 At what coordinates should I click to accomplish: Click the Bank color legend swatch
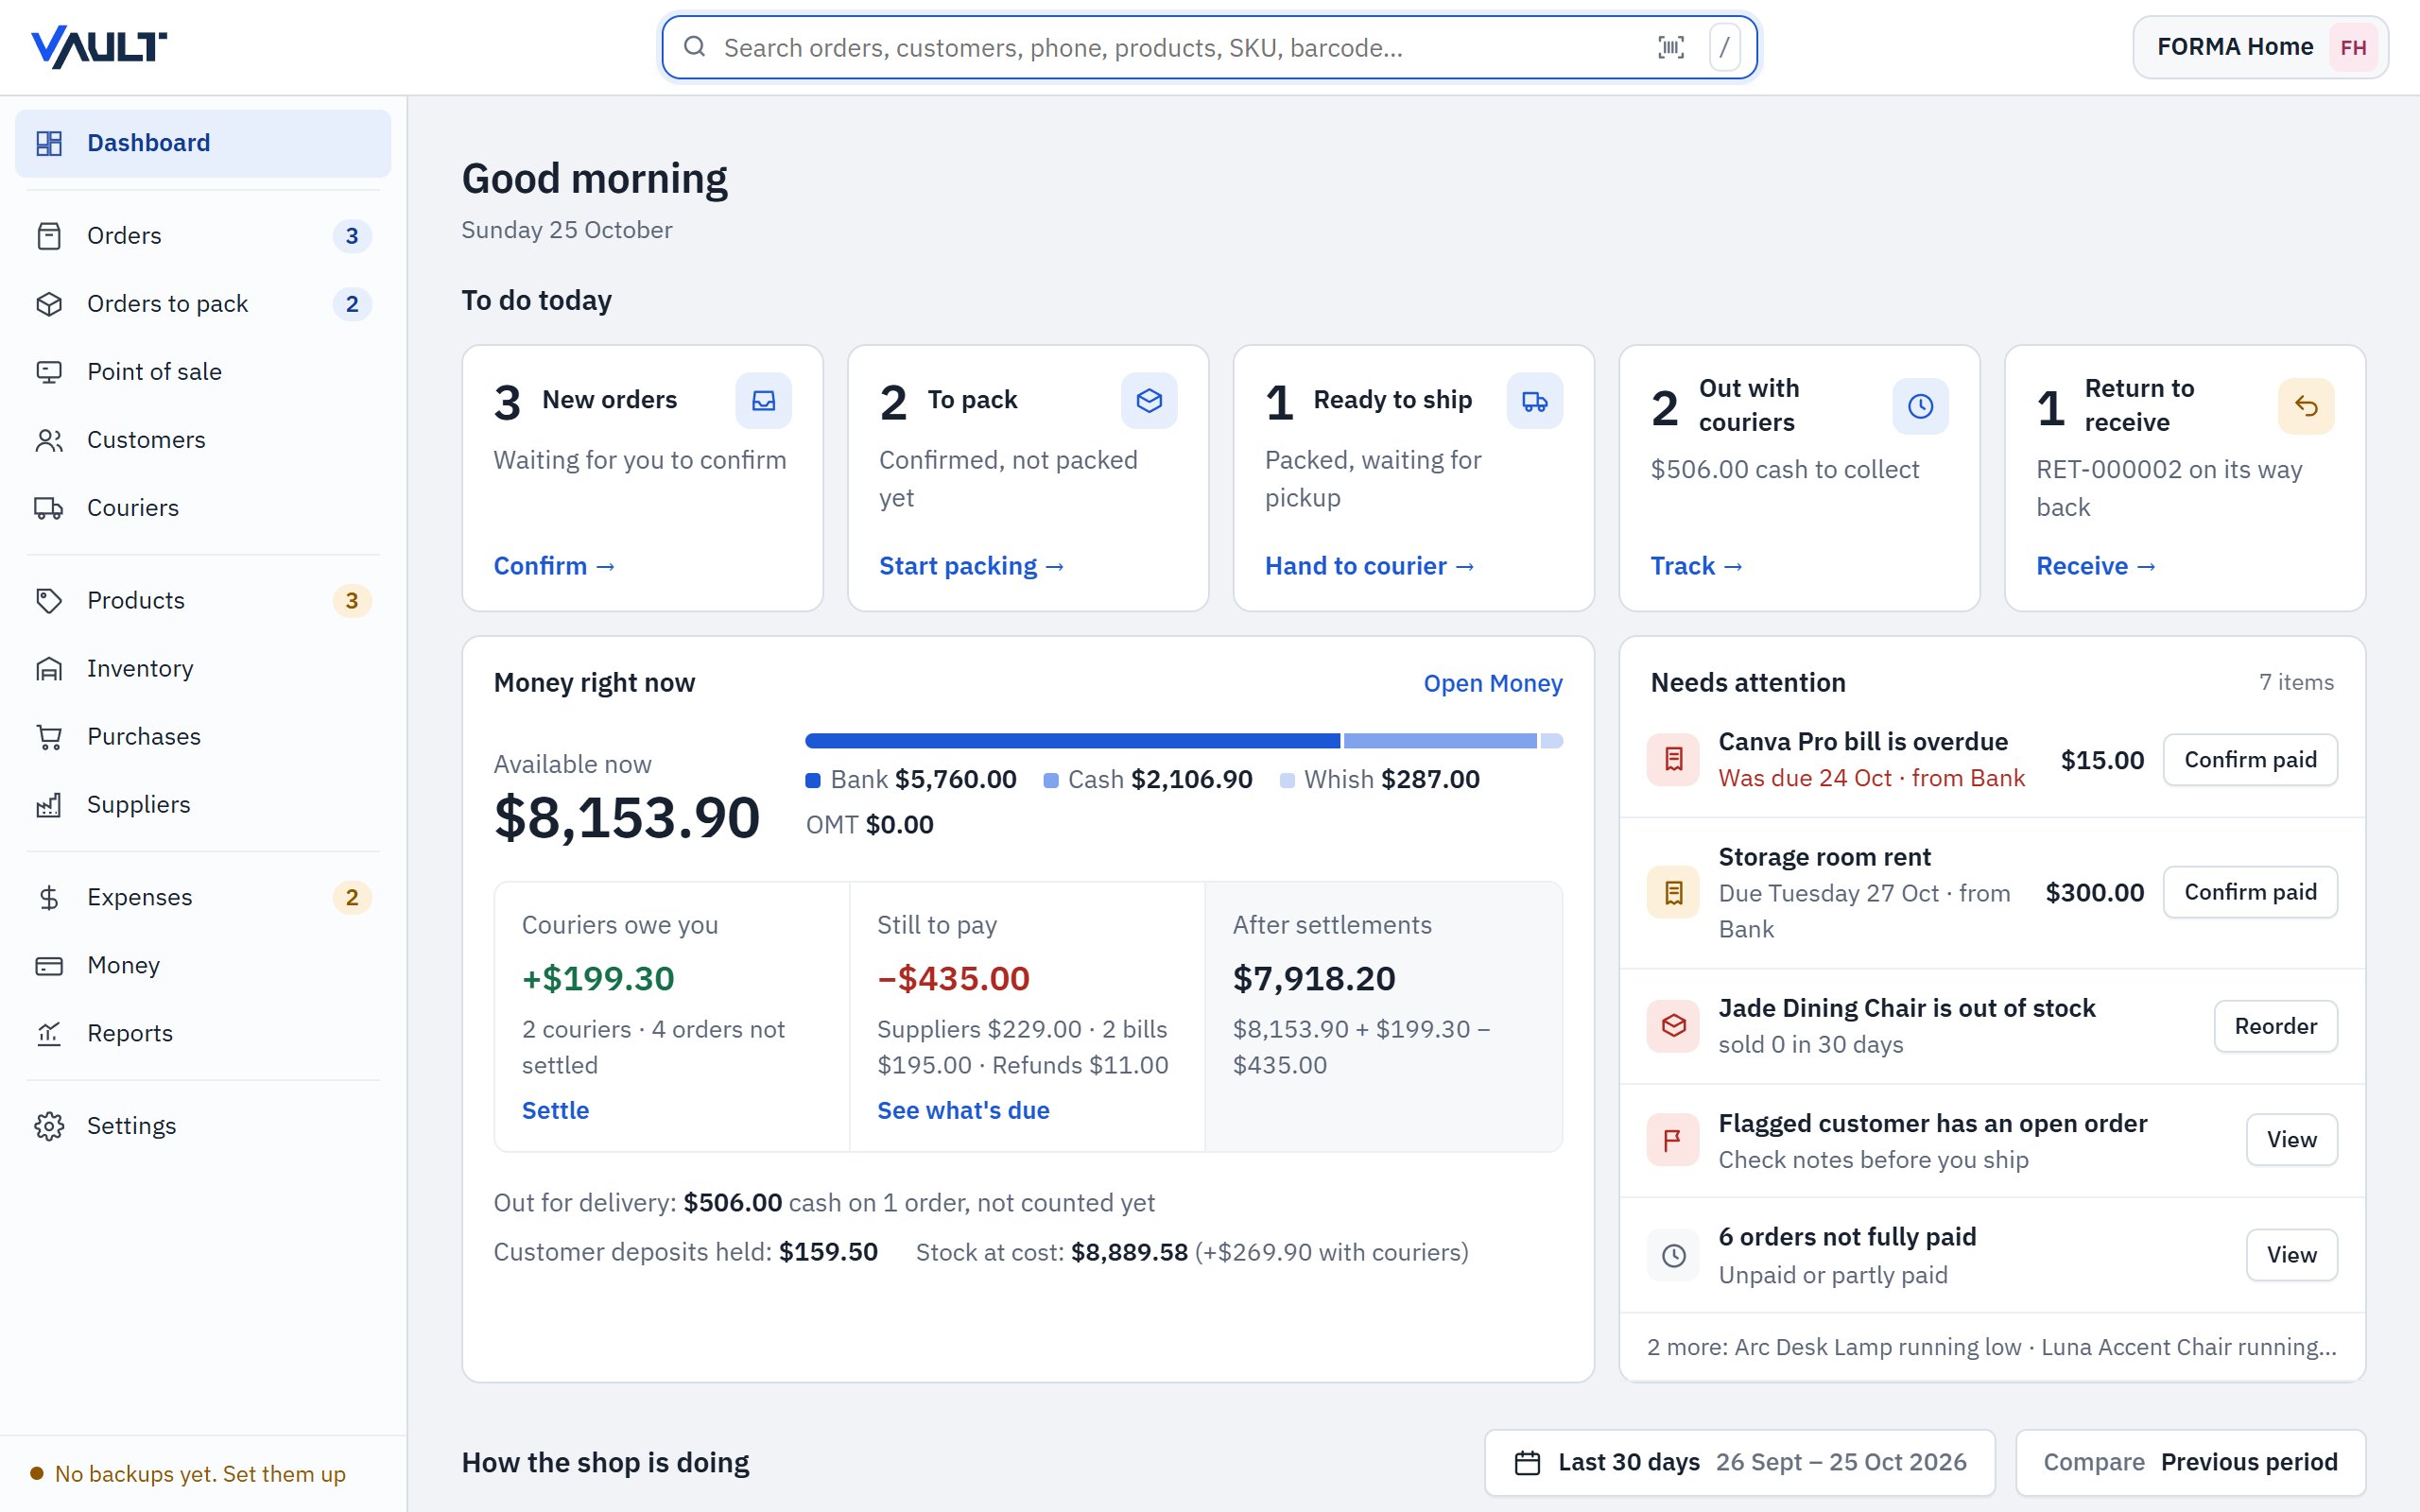(813, 780)
